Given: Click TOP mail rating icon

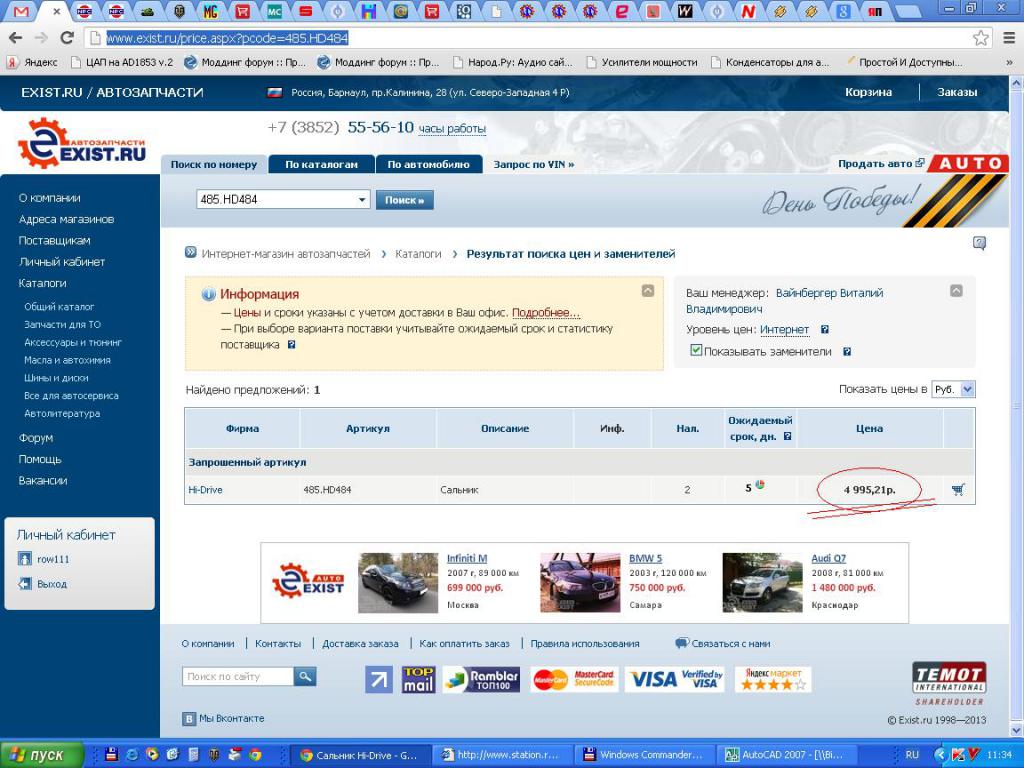Looking at the screenshot, I should click(x=419, y=680).
